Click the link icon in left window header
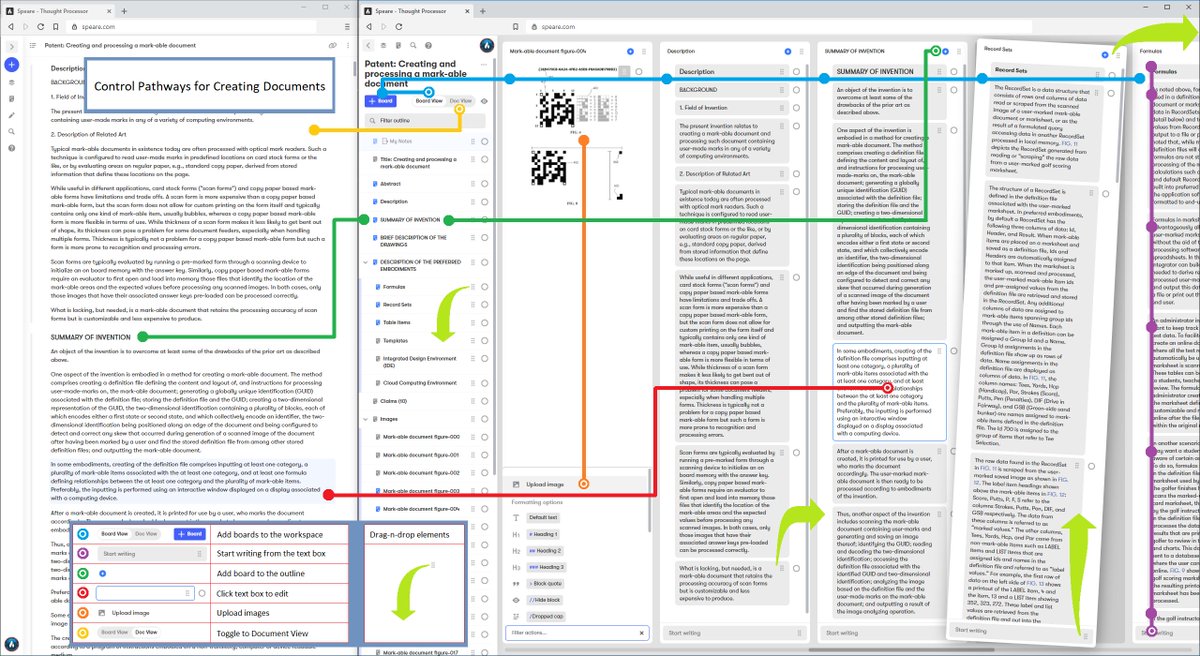The width and height of the screenshot is (1200, 656). coord(334,46)
